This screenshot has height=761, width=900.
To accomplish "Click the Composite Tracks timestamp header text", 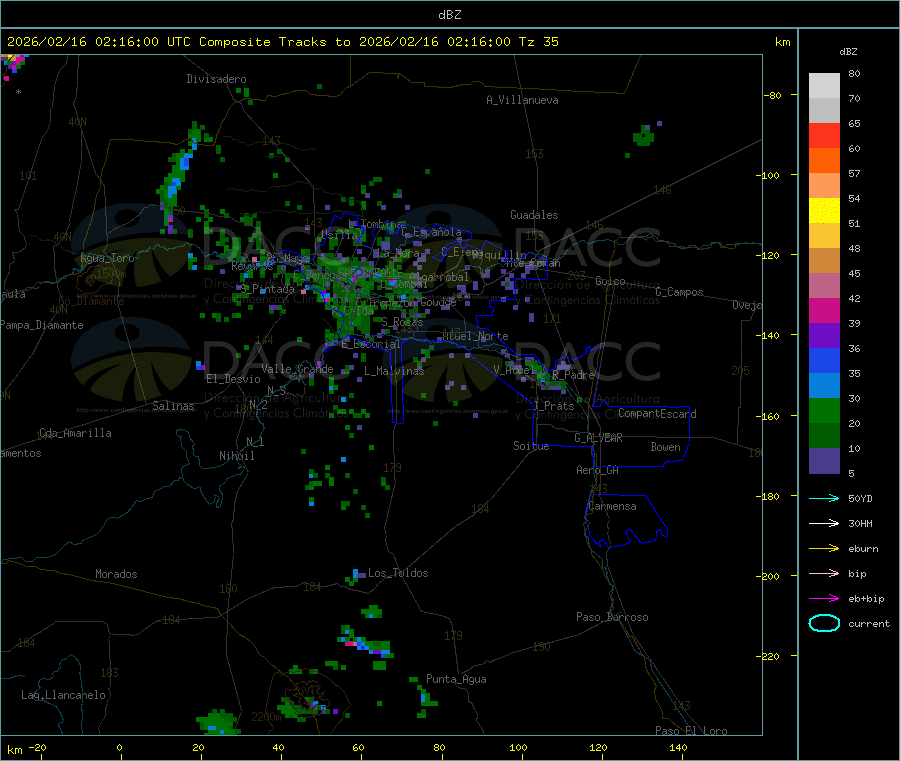I will tap(282, 41).
